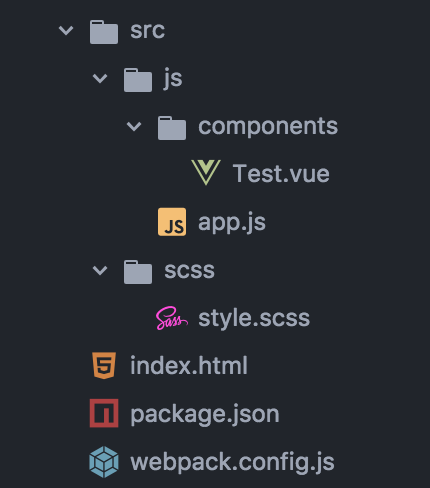
Task: Open the webpack.config.js file
Action: click(x=232, y=463)
